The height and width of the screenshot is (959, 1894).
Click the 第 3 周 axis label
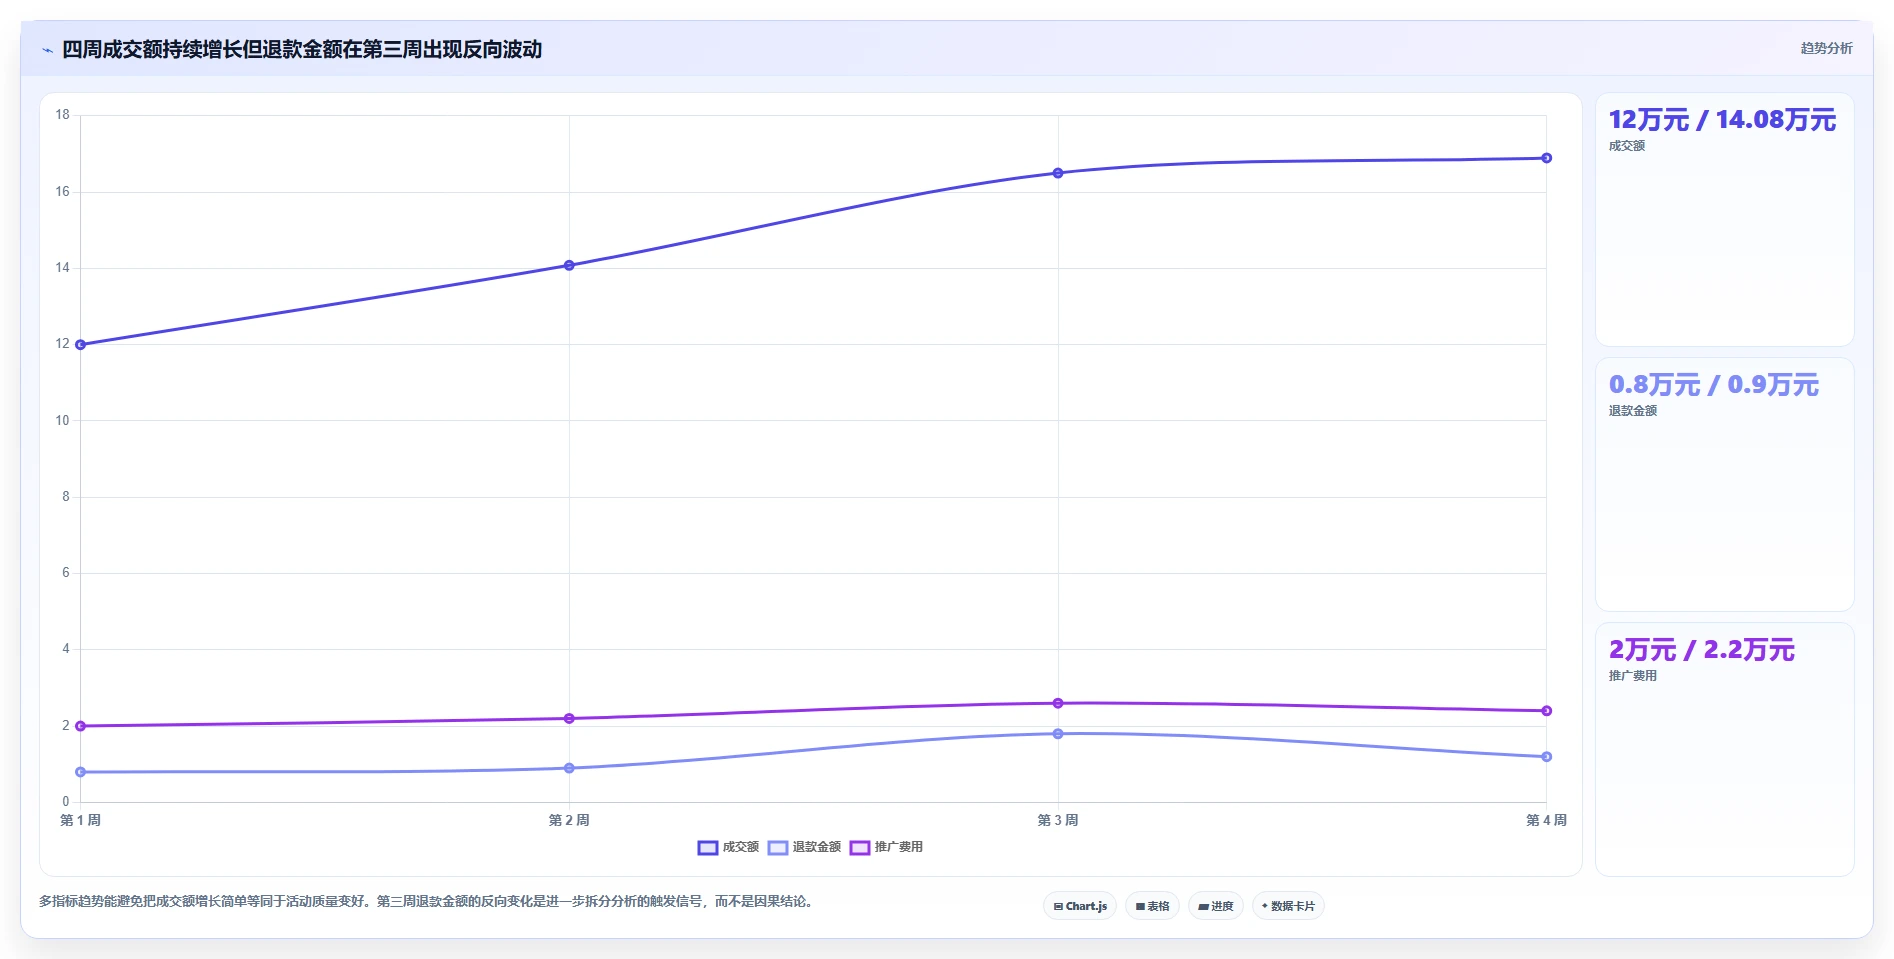click(1058, 820)
